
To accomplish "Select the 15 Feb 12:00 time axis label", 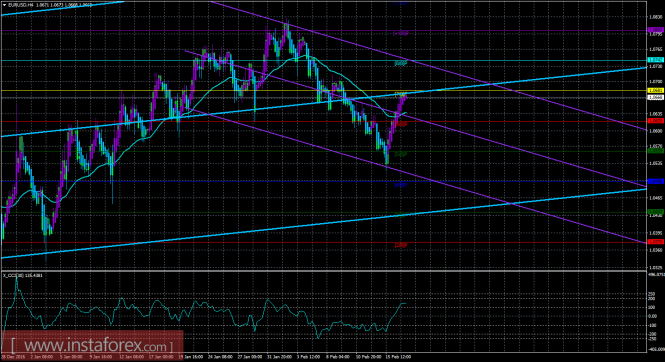I will pyautogui.click(x=400, y=357).
